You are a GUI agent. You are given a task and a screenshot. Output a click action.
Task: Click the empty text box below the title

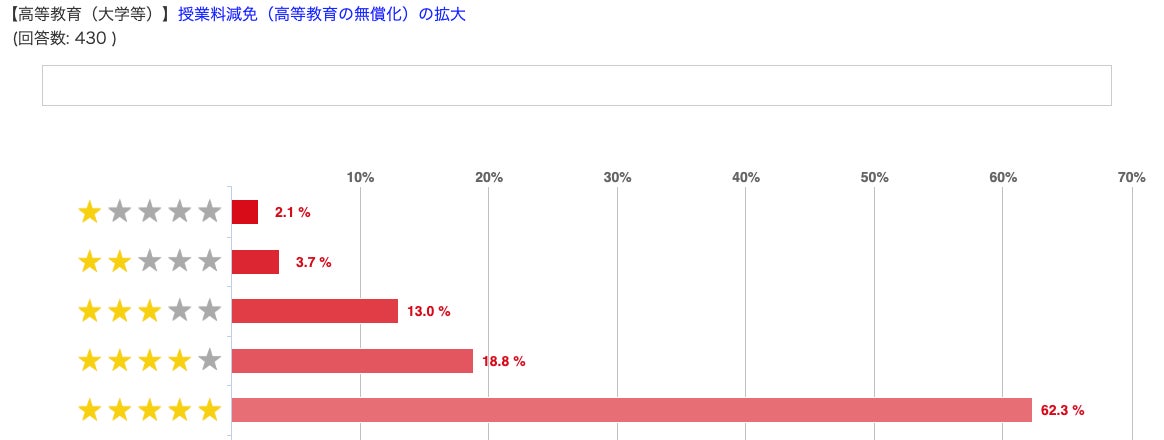pos(576,85)
